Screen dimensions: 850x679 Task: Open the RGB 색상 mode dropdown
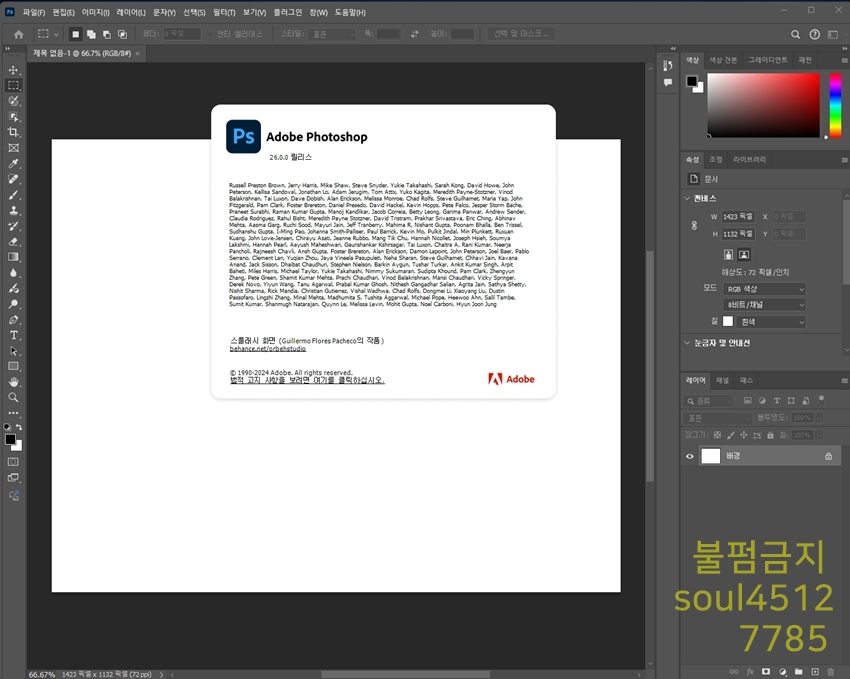(765, 289)
